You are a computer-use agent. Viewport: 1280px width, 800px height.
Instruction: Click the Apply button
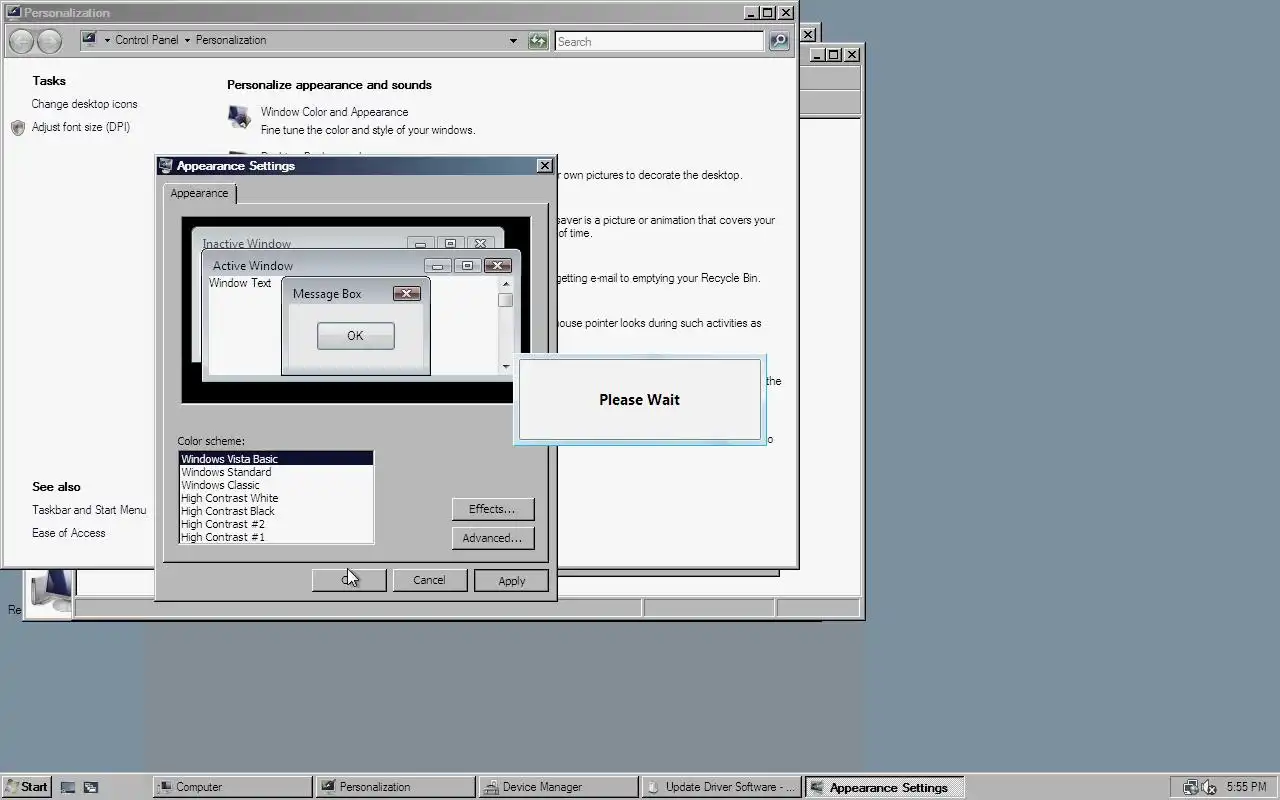(x=511, y=581)
